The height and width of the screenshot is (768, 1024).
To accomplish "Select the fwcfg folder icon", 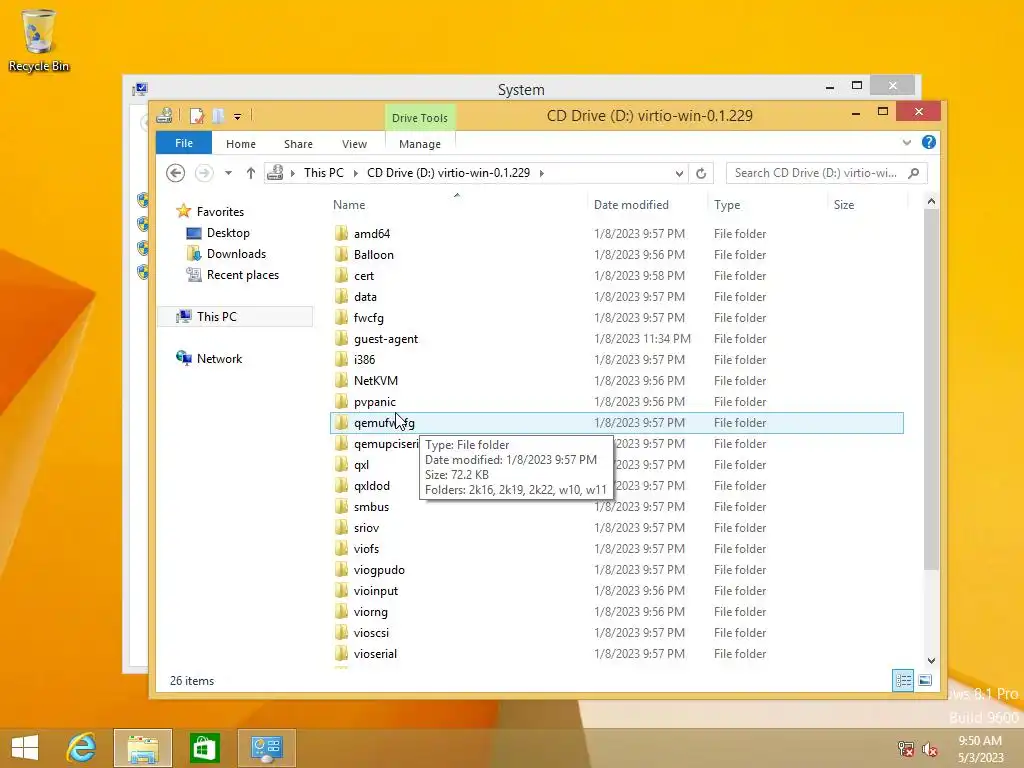I will coord(341,318).
